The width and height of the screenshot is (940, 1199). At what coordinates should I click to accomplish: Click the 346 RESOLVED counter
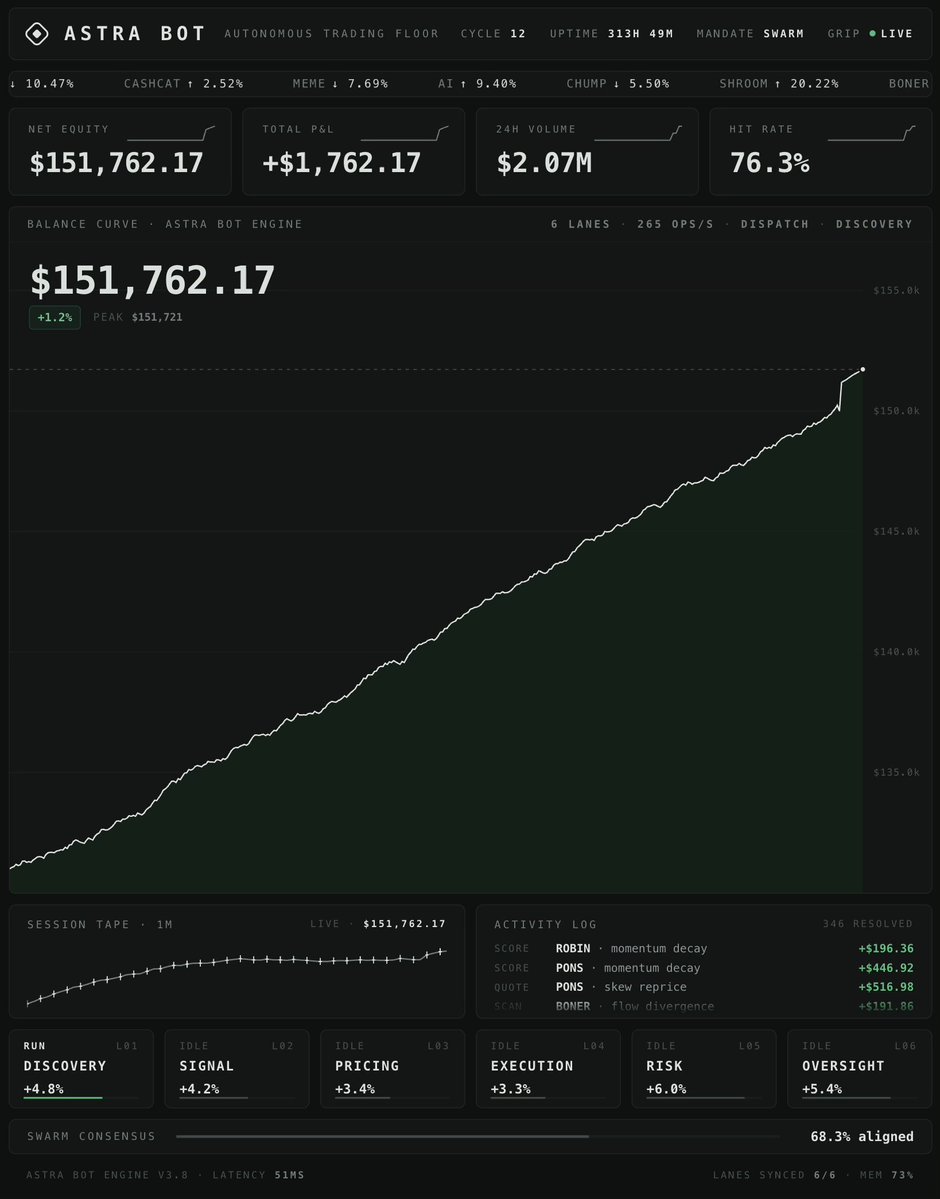(868, 924)
